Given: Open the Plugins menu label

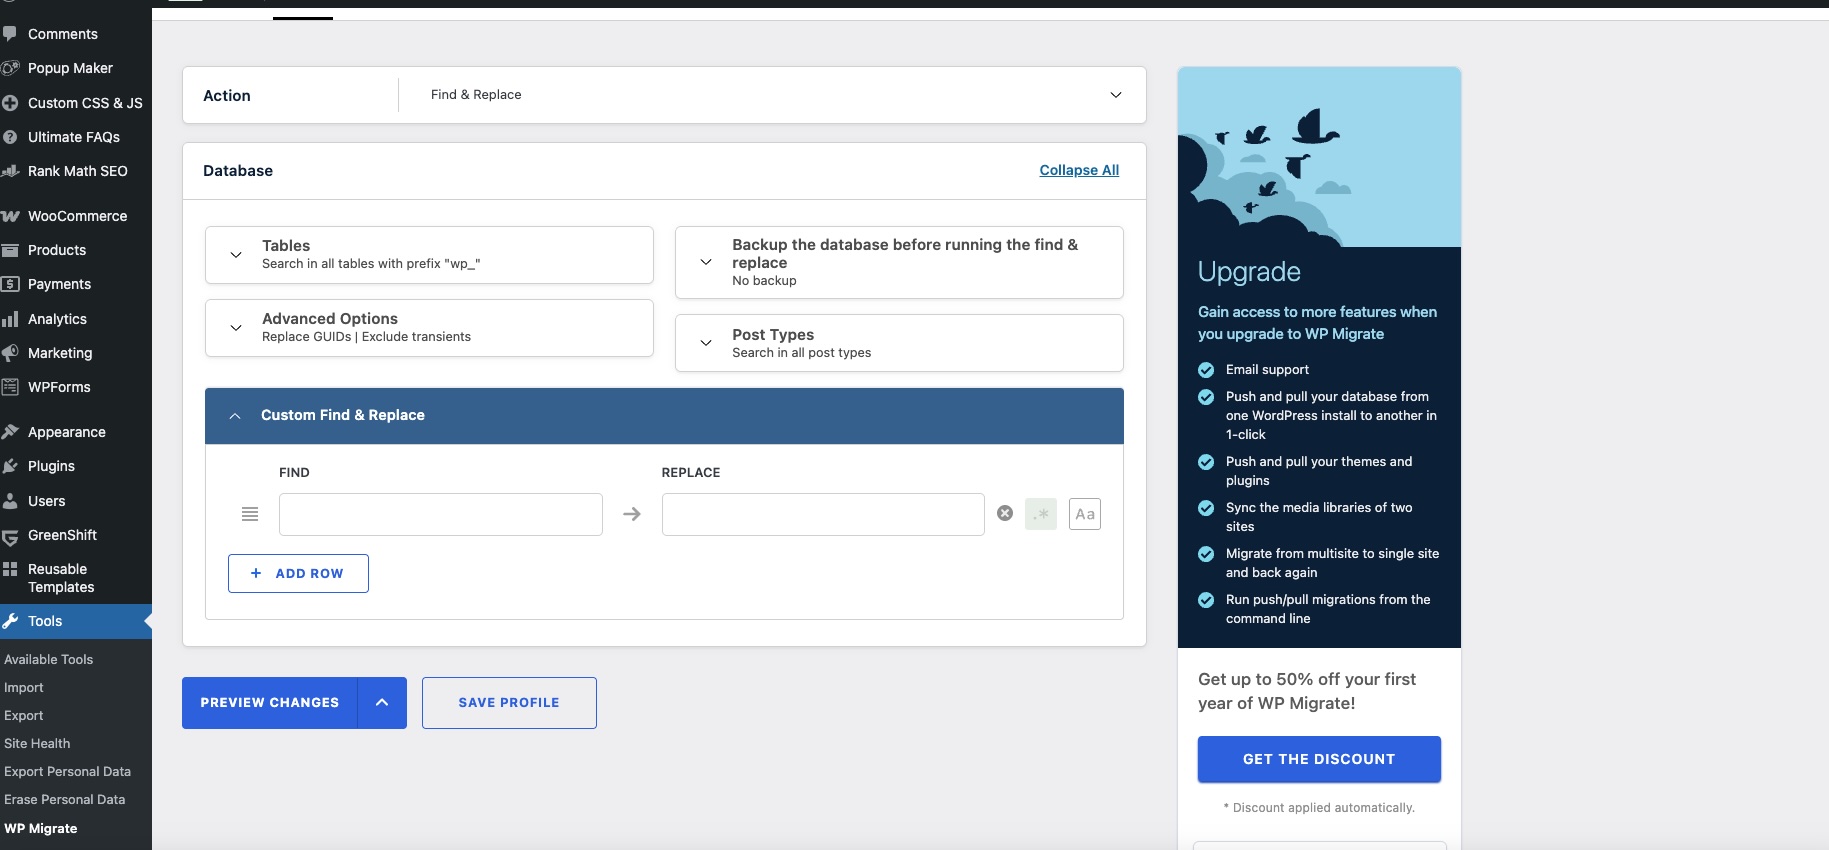Looking at the screenshot, I should tap(51, 466).
